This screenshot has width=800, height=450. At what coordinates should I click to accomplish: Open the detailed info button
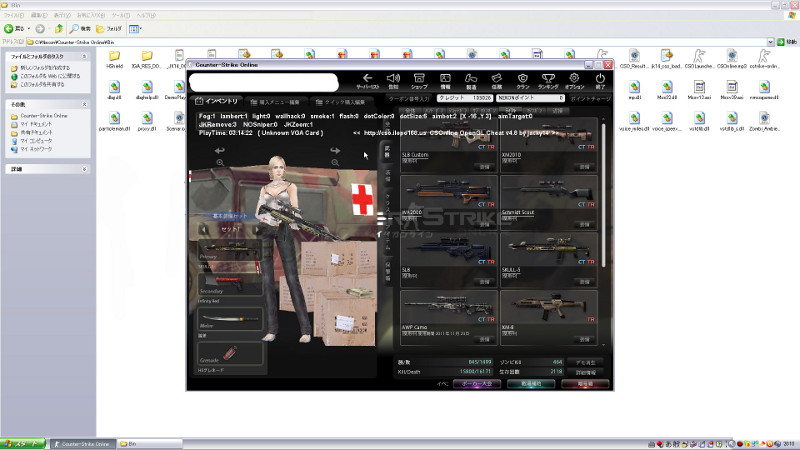click(x=585, y=372)
